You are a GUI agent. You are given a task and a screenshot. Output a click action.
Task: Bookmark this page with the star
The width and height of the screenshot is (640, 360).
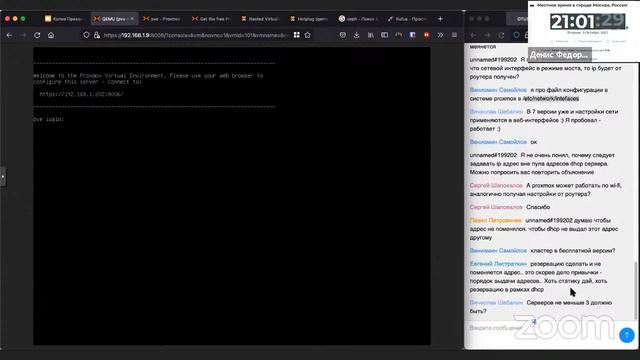coord(308,36)
